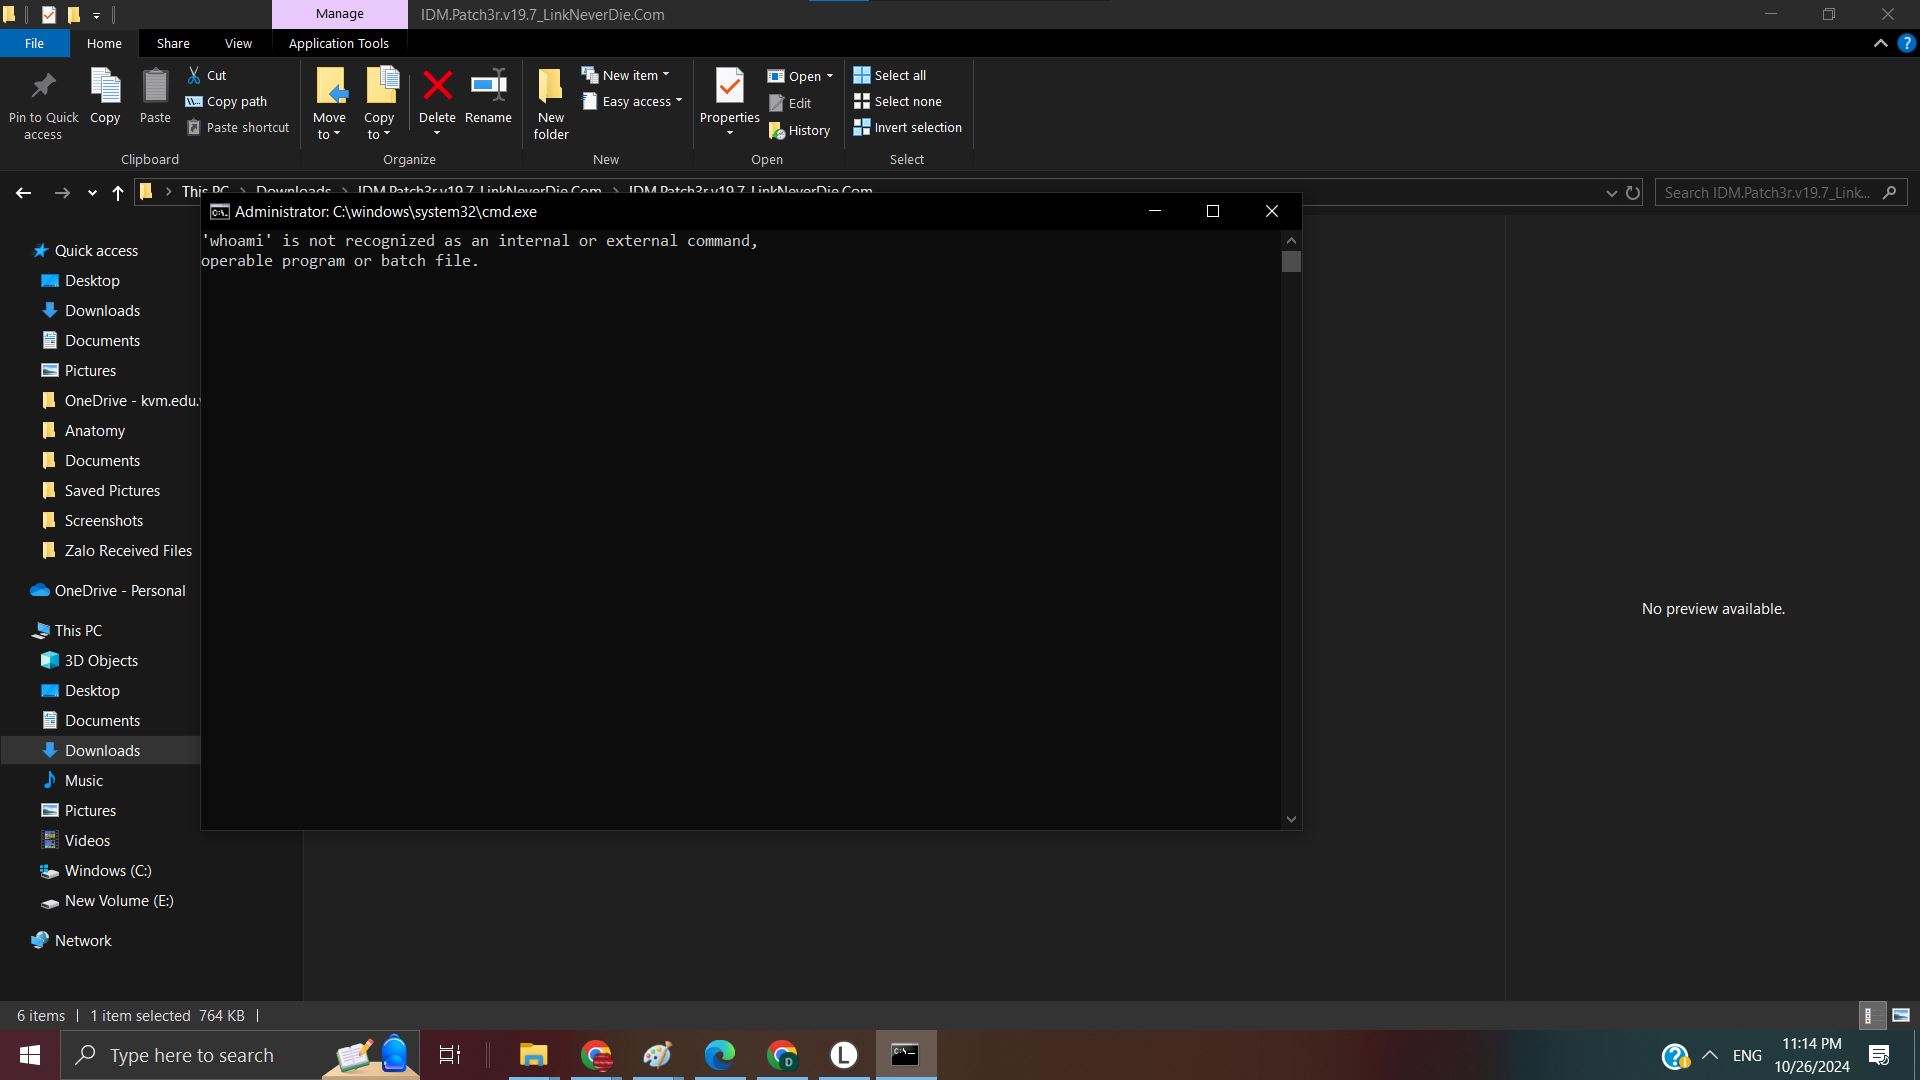
Task: Expand the New item dropdown
Action: pos(666,75)
